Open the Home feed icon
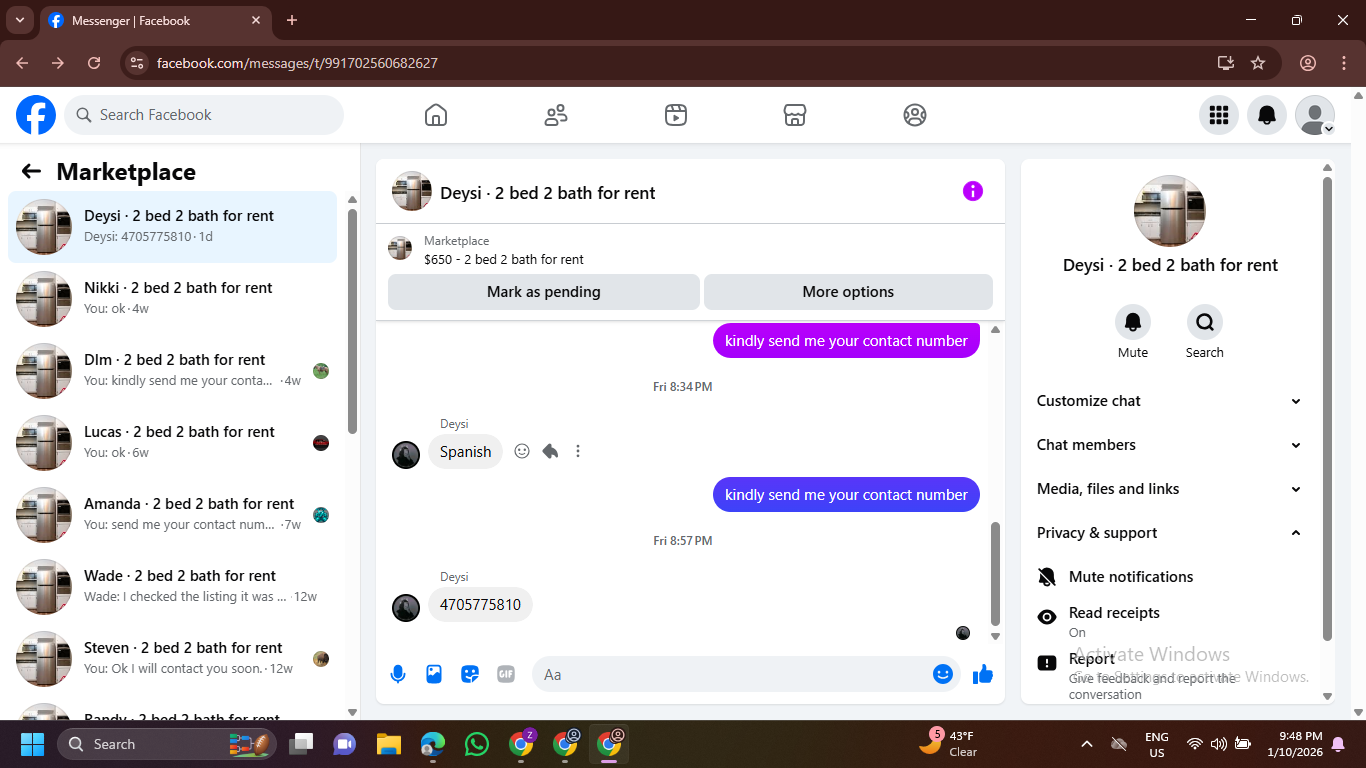The width and height of the screenshot is (1366, 768). (x=436, y=115)
